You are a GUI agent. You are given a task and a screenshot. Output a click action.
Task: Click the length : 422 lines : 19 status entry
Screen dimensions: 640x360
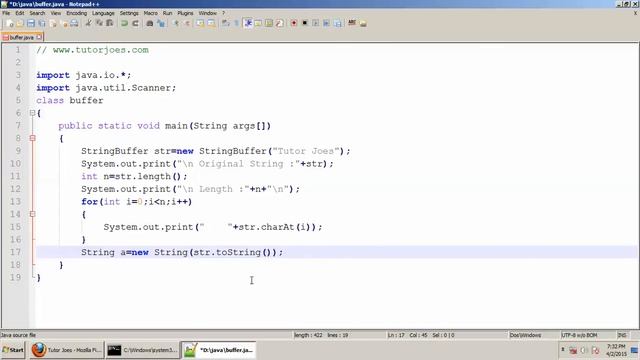pos(321,335)
